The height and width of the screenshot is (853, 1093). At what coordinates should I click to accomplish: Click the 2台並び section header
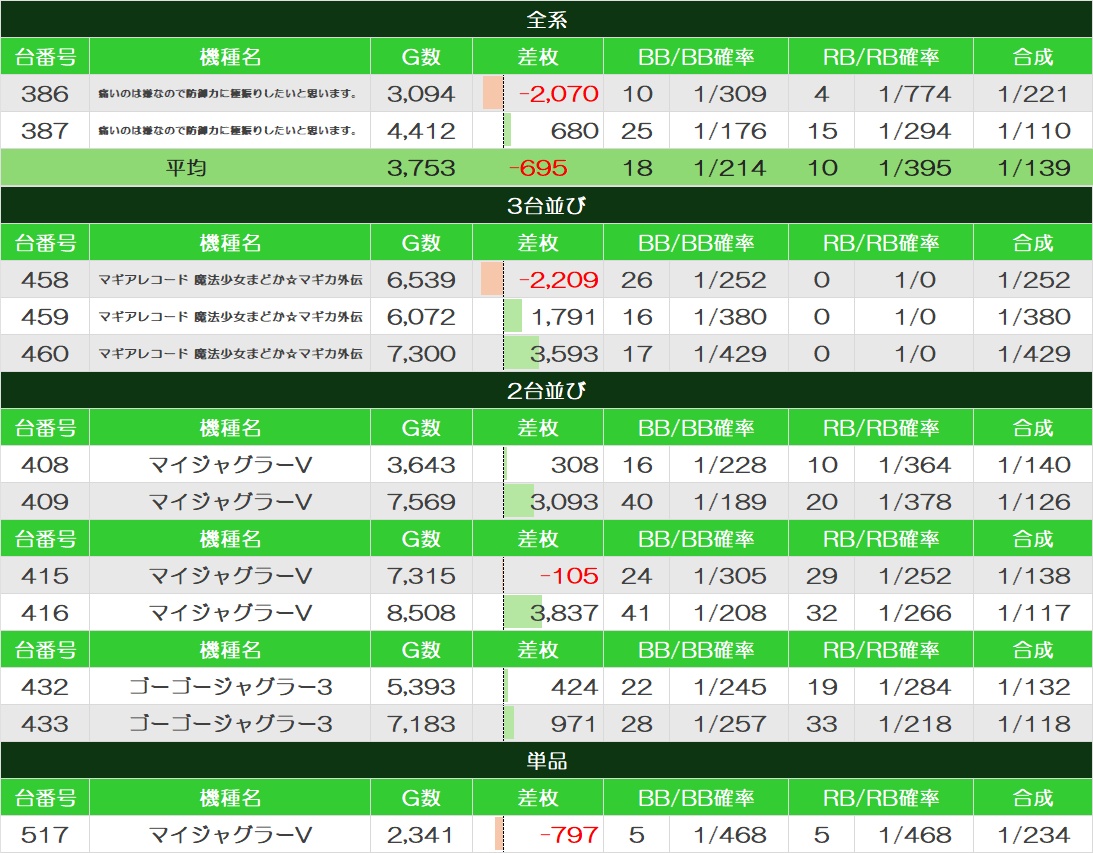point(546,391)
